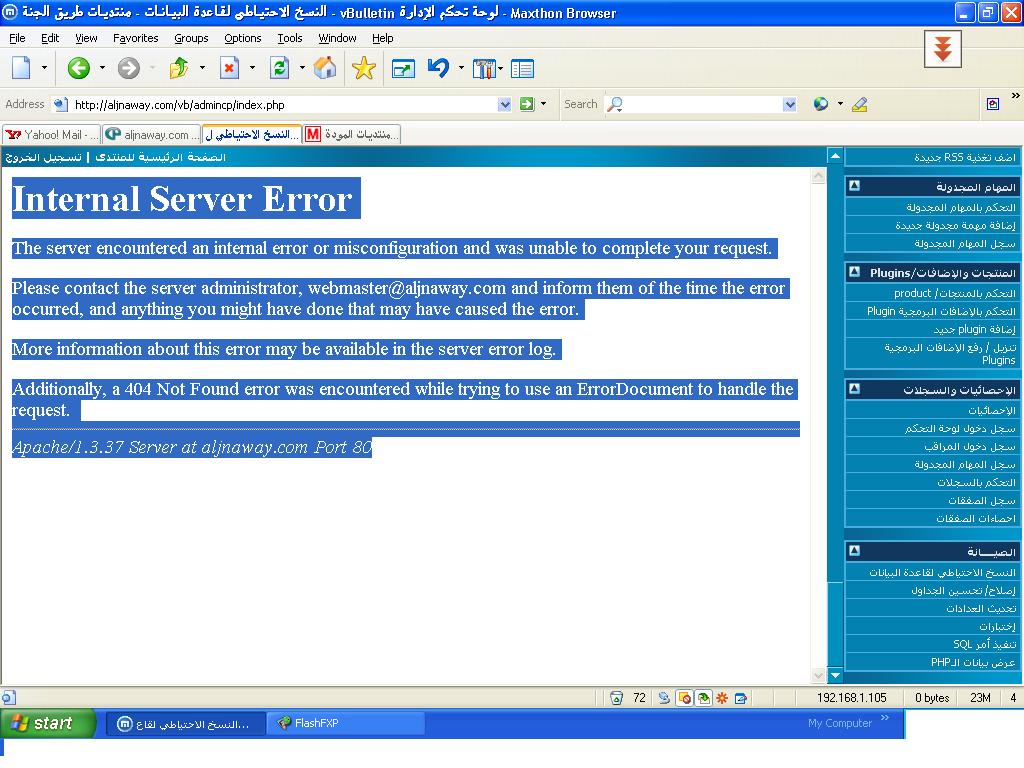
Task: Open the Favorites menu
Action: coord(135,38)
